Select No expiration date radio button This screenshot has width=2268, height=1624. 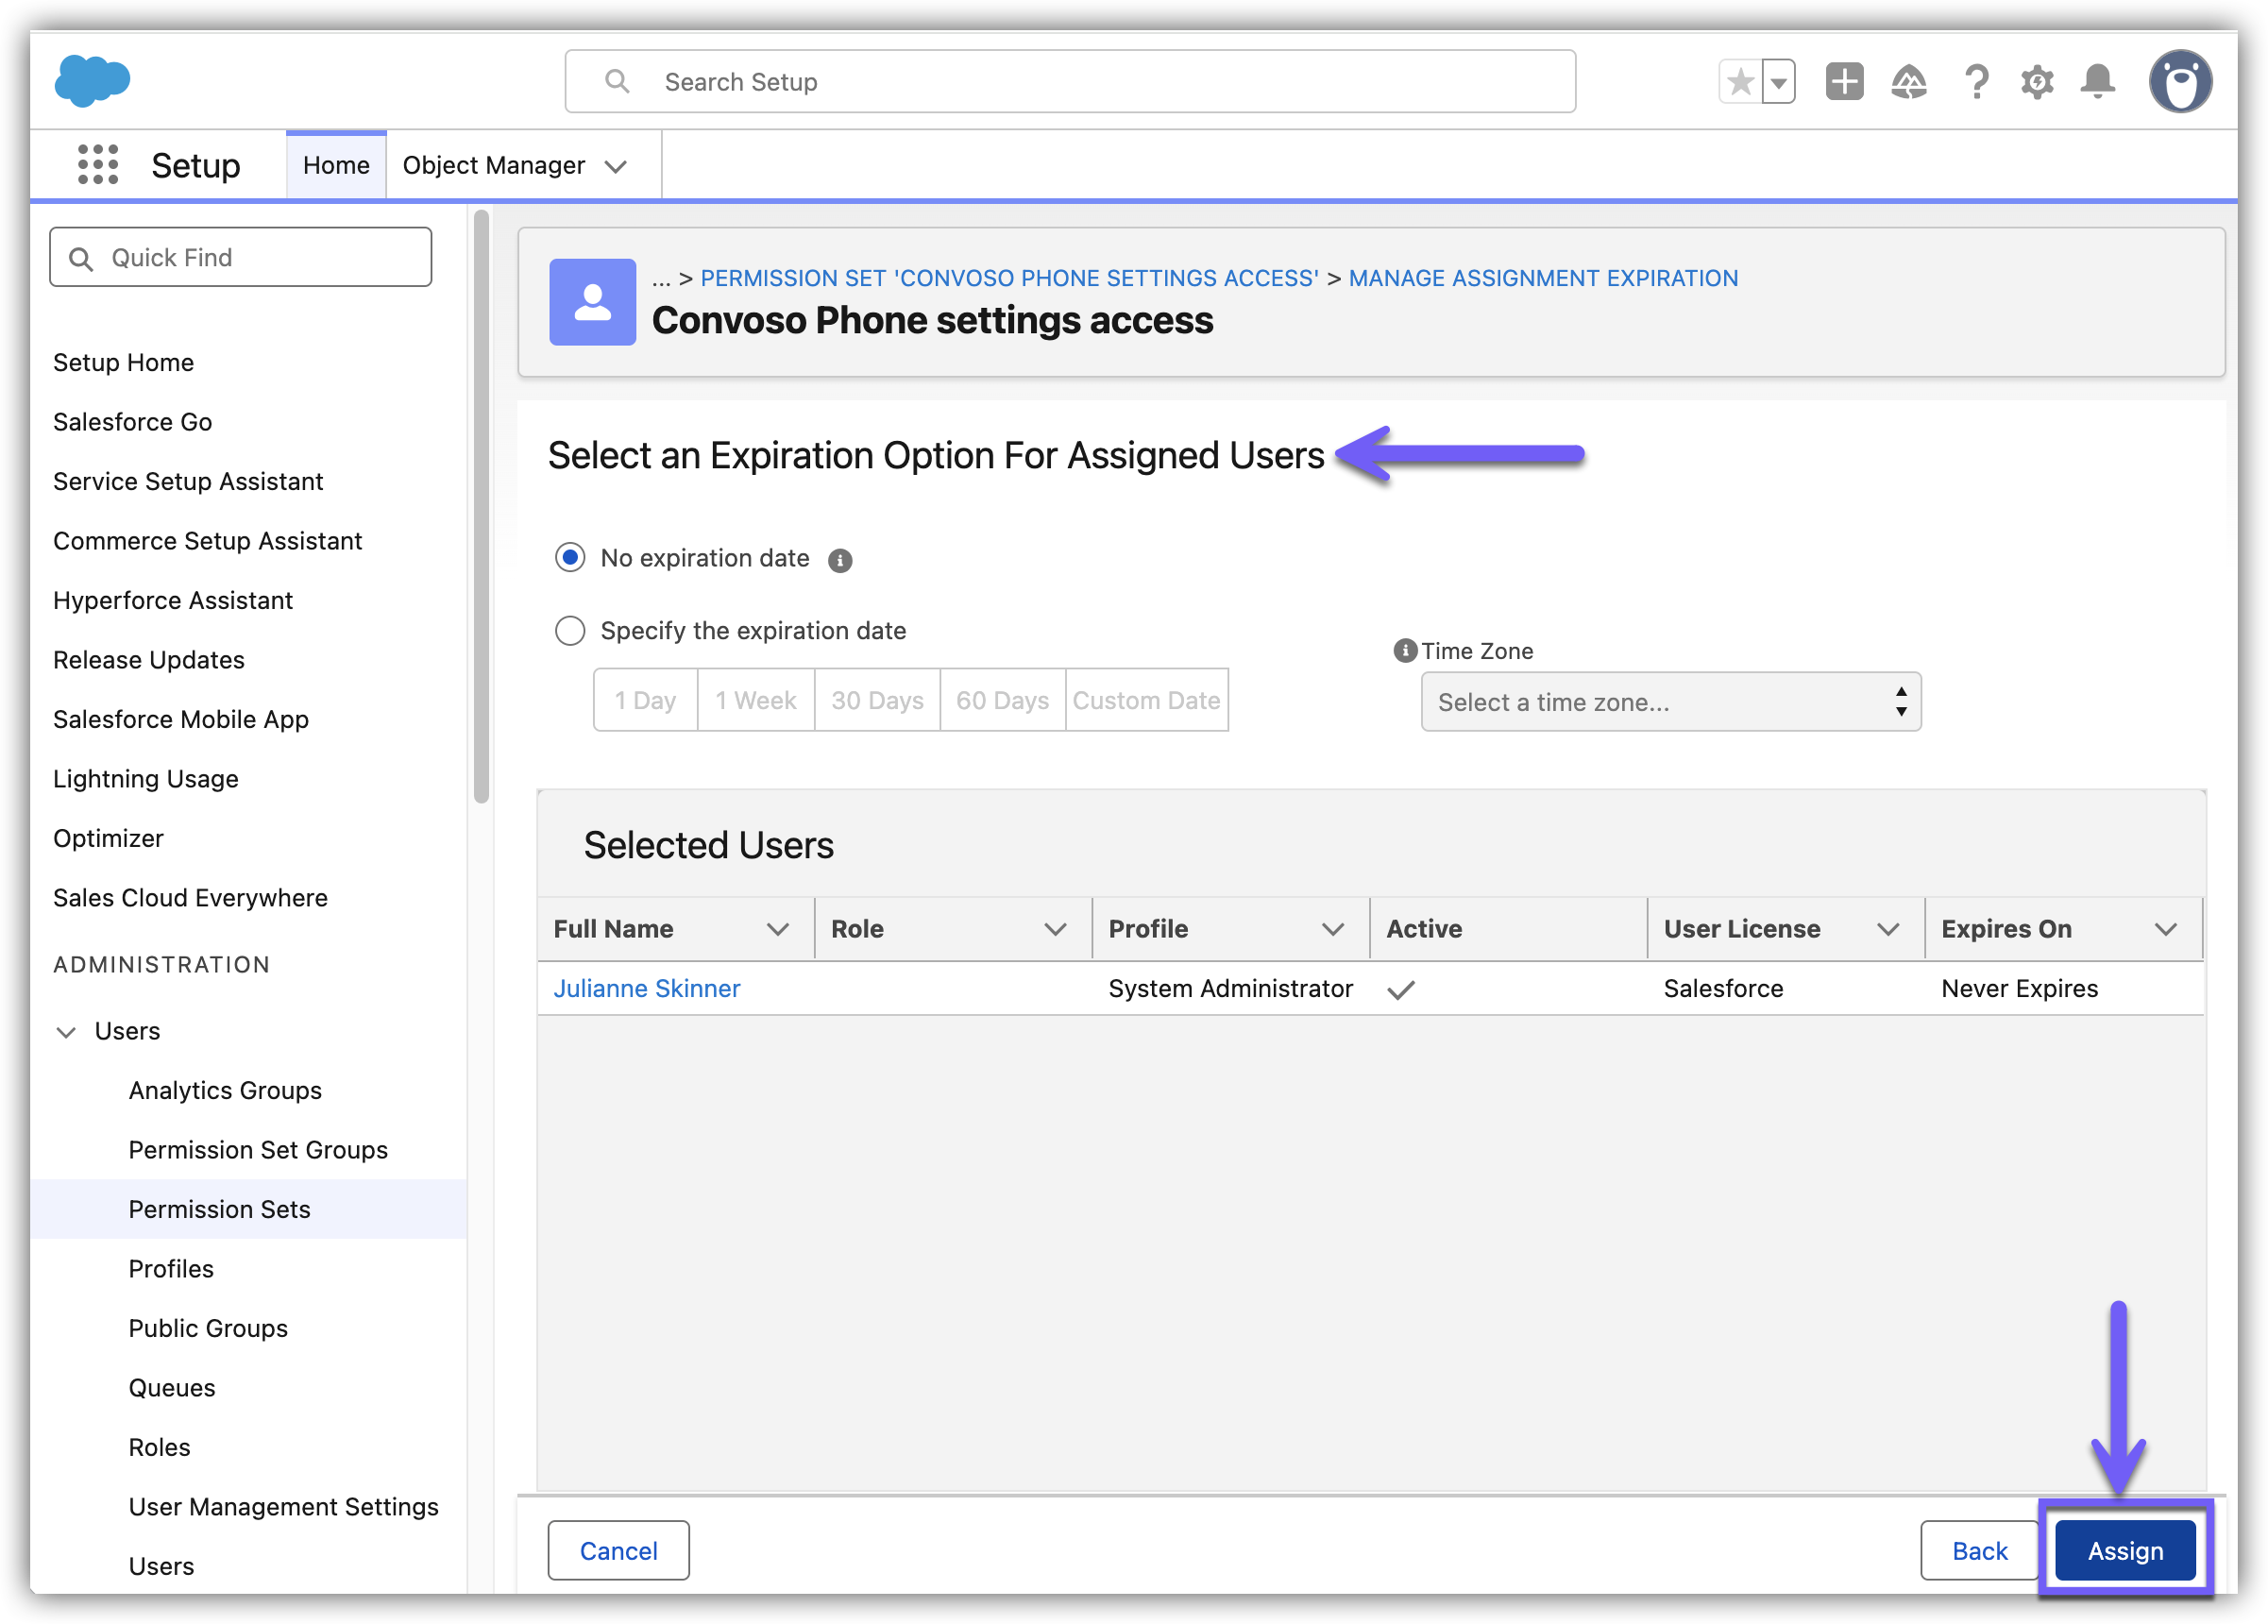(x=570, y=558)
